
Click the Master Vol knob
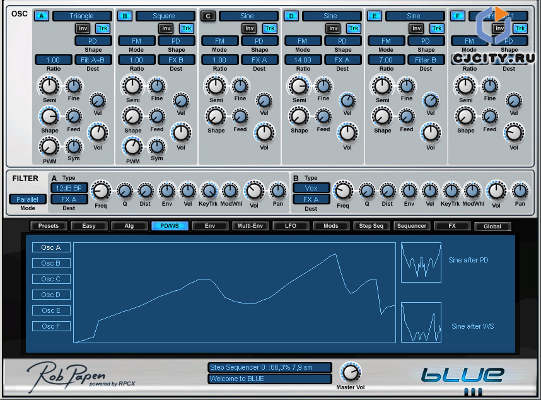point(351,373)
